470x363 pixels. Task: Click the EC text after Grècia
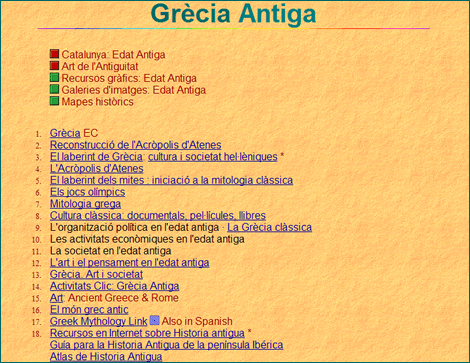tap(91, 133)
